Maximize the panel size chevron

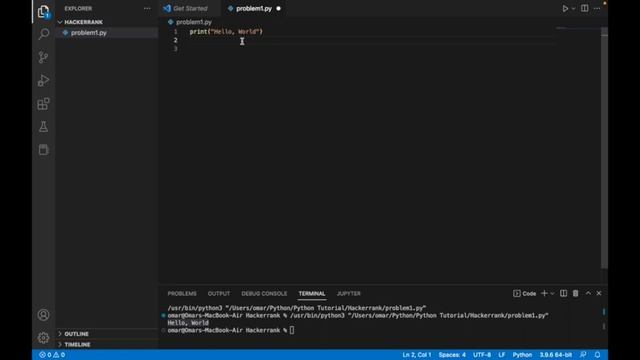(588, 293)
